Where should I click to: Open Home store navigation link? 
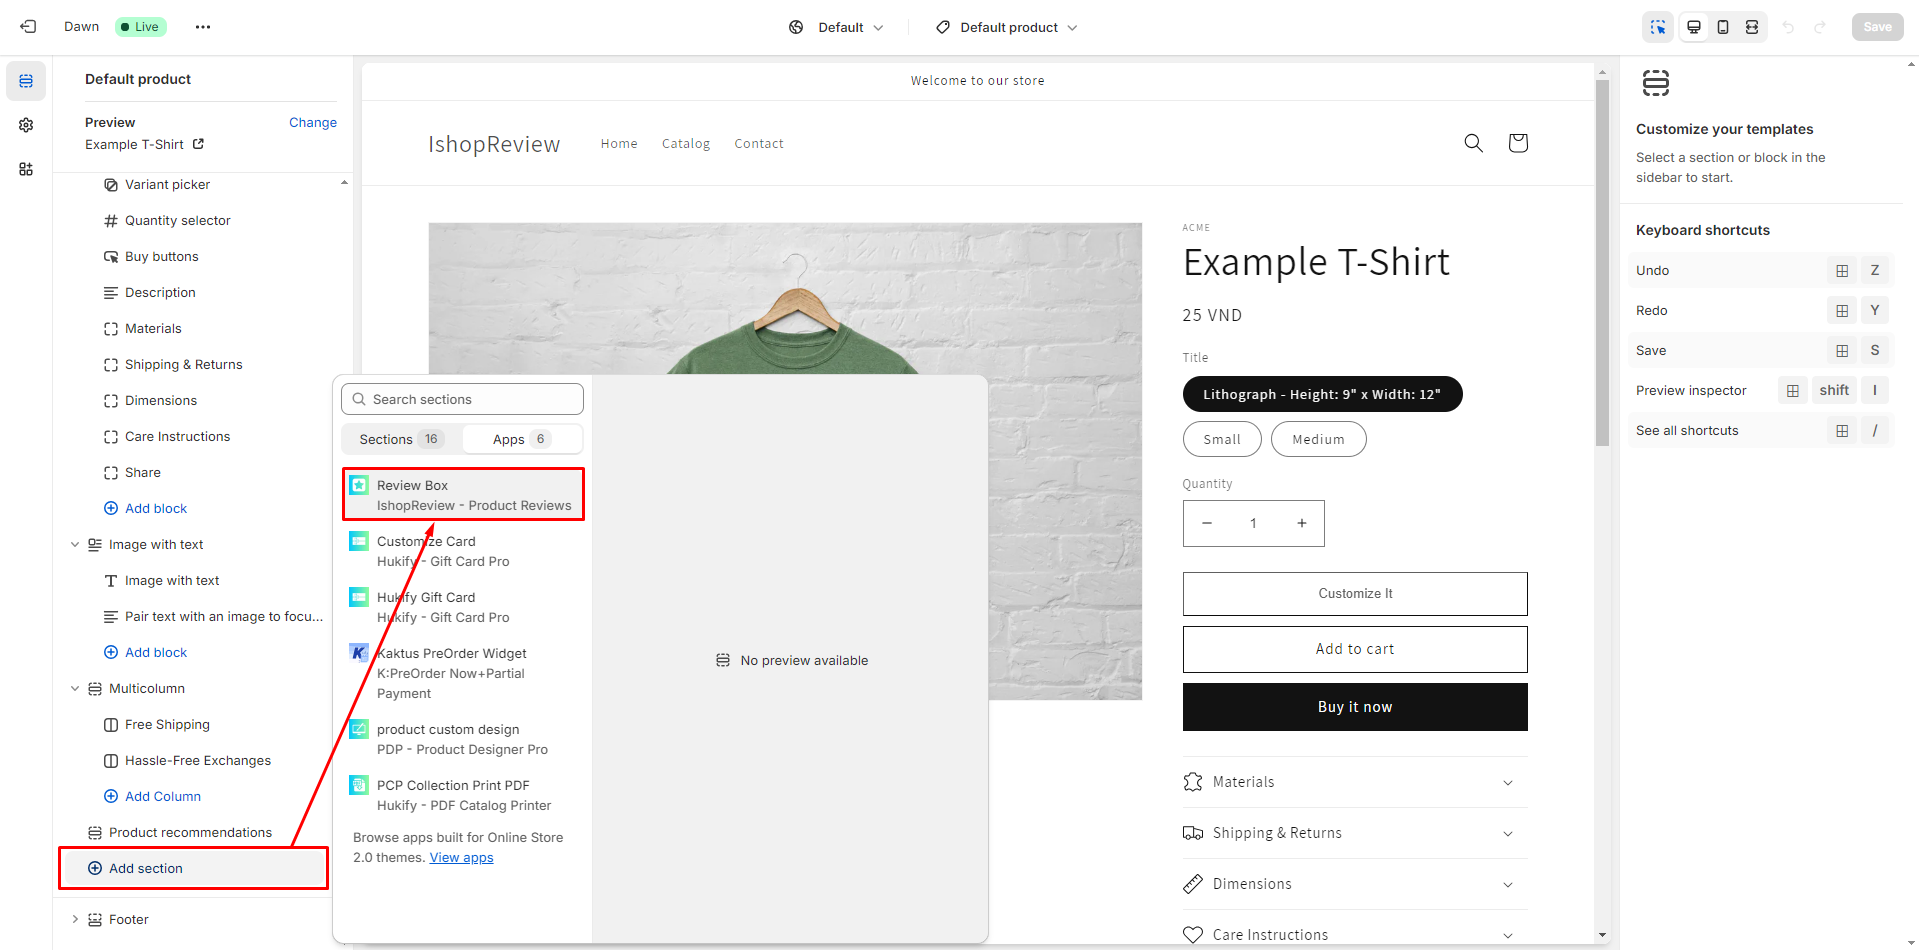point(619,143)
